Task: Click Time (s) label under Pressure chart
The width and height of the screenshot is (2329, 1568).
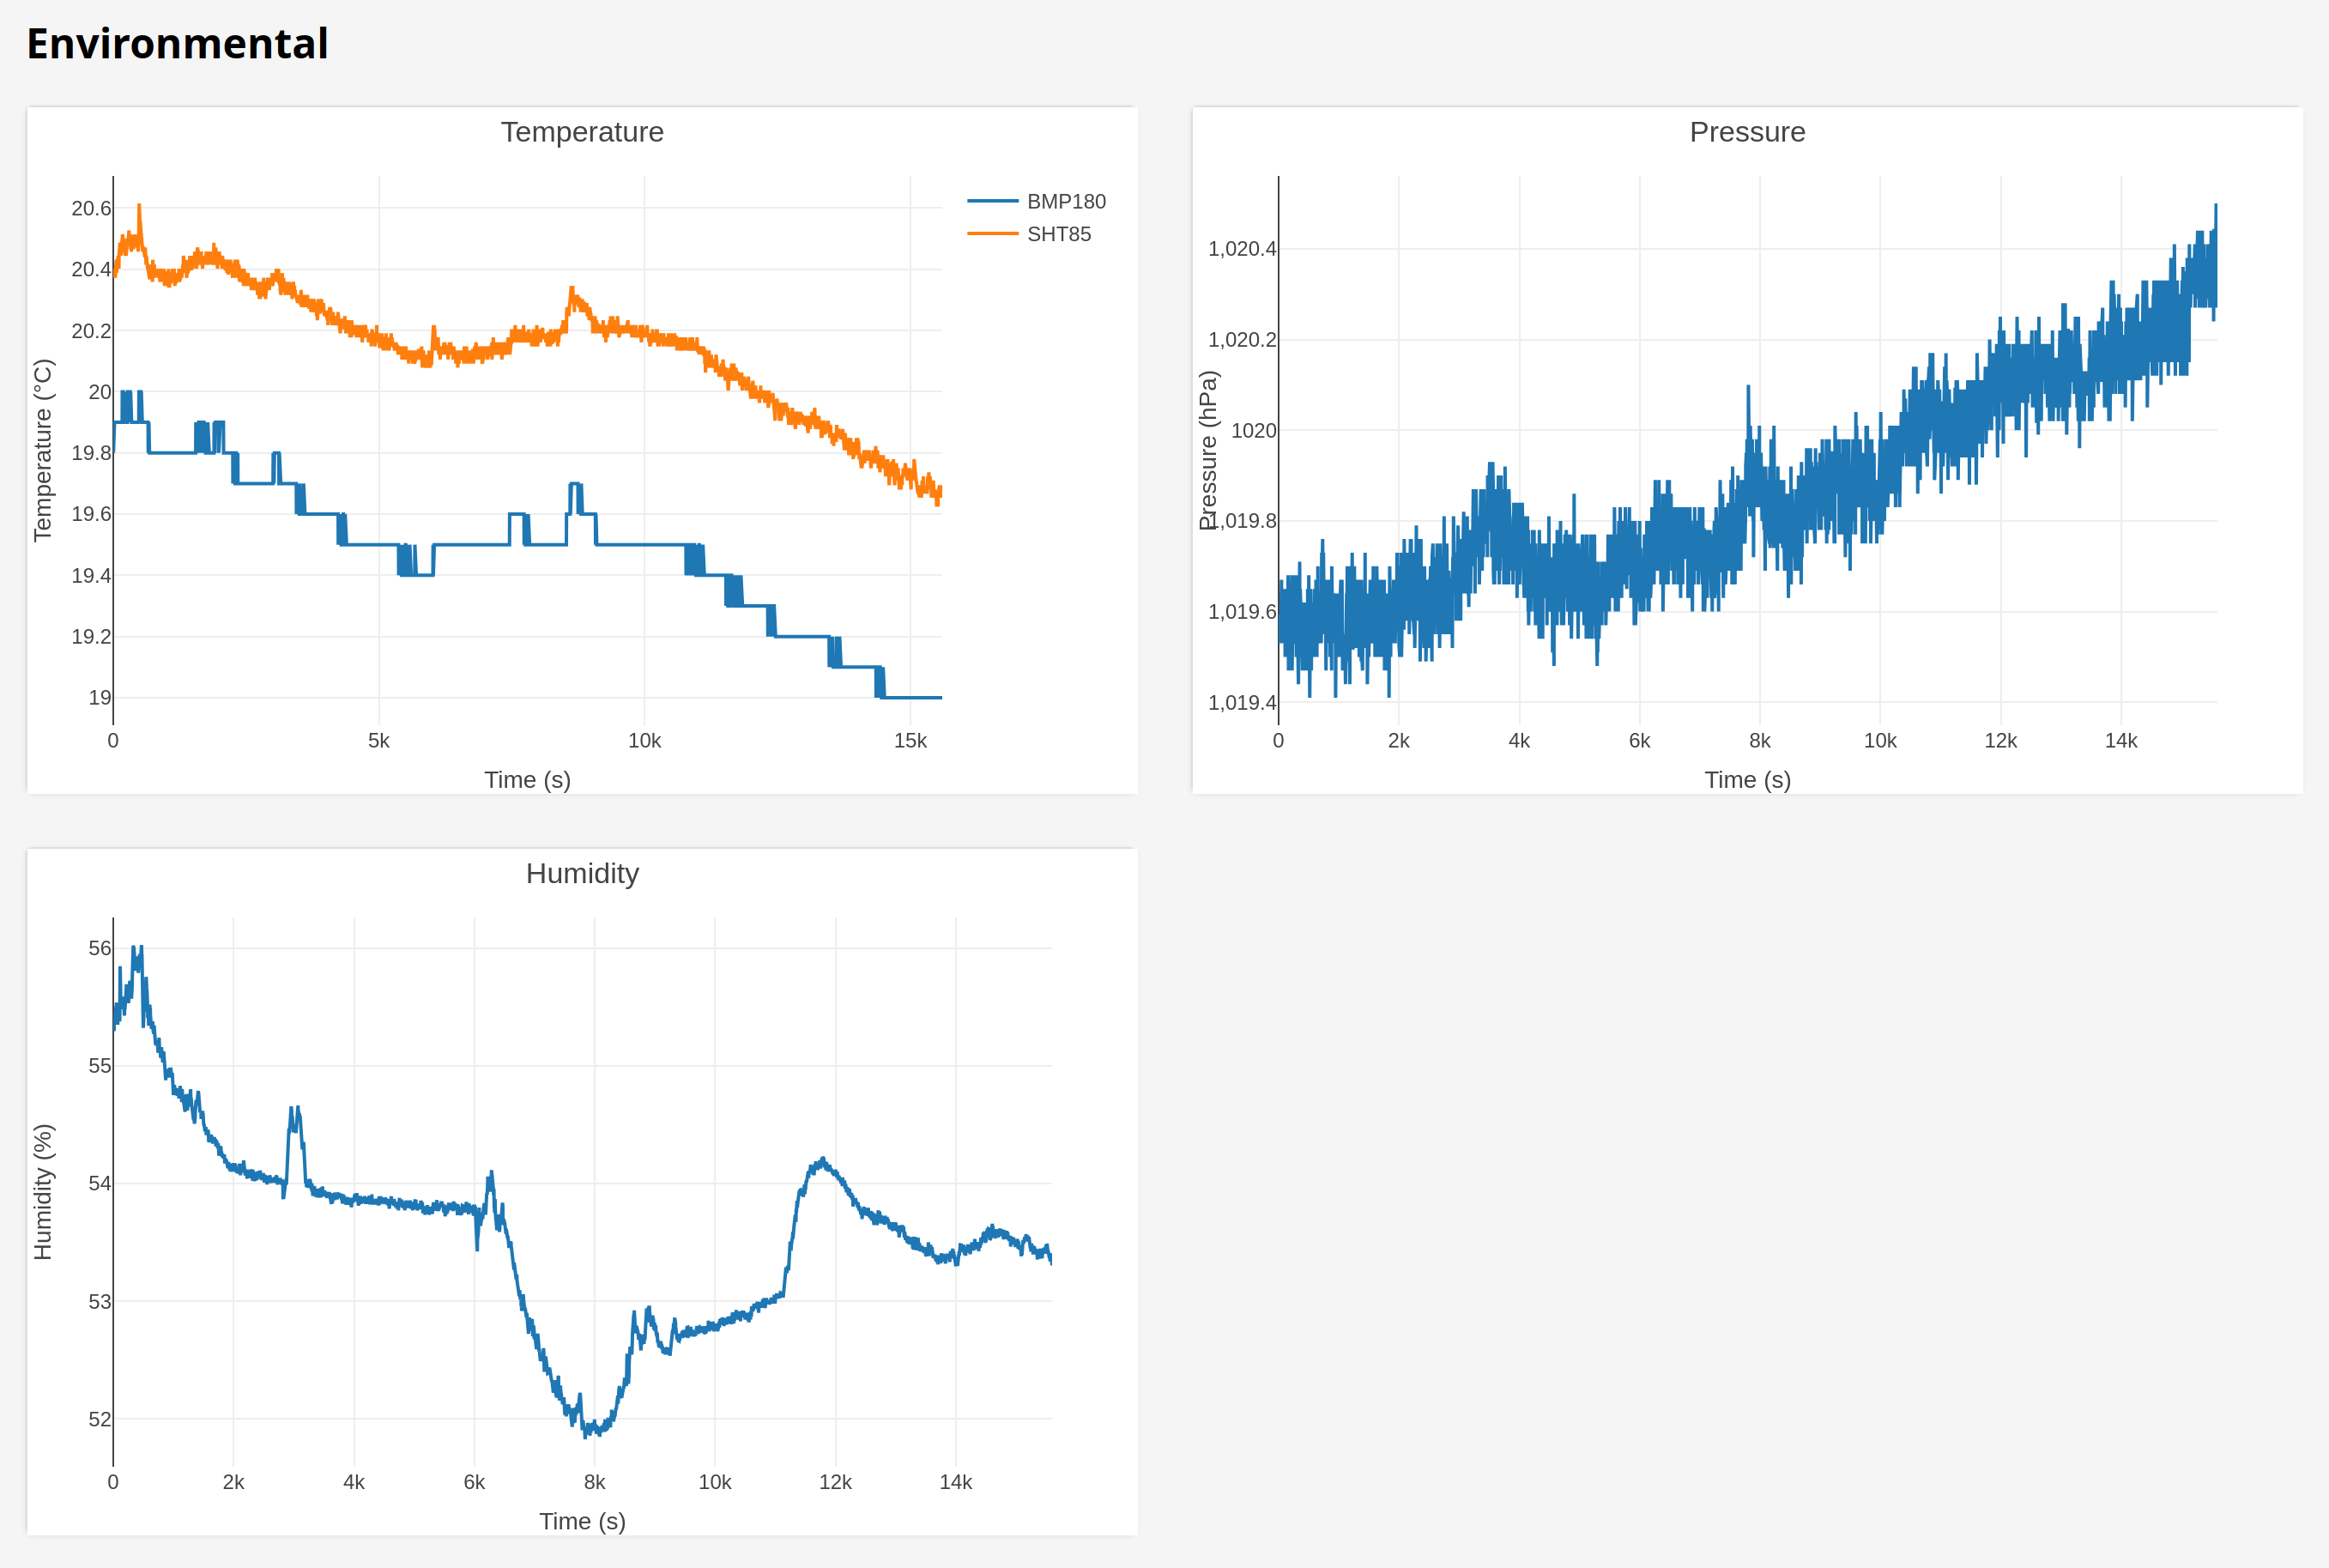Action: point(1747,780)
